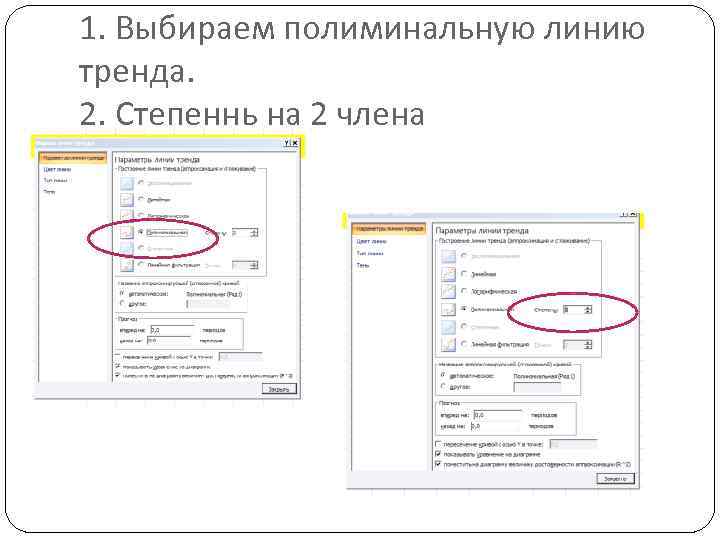
Task: Click the help question mark in left dialog
Action: (287, 143)
